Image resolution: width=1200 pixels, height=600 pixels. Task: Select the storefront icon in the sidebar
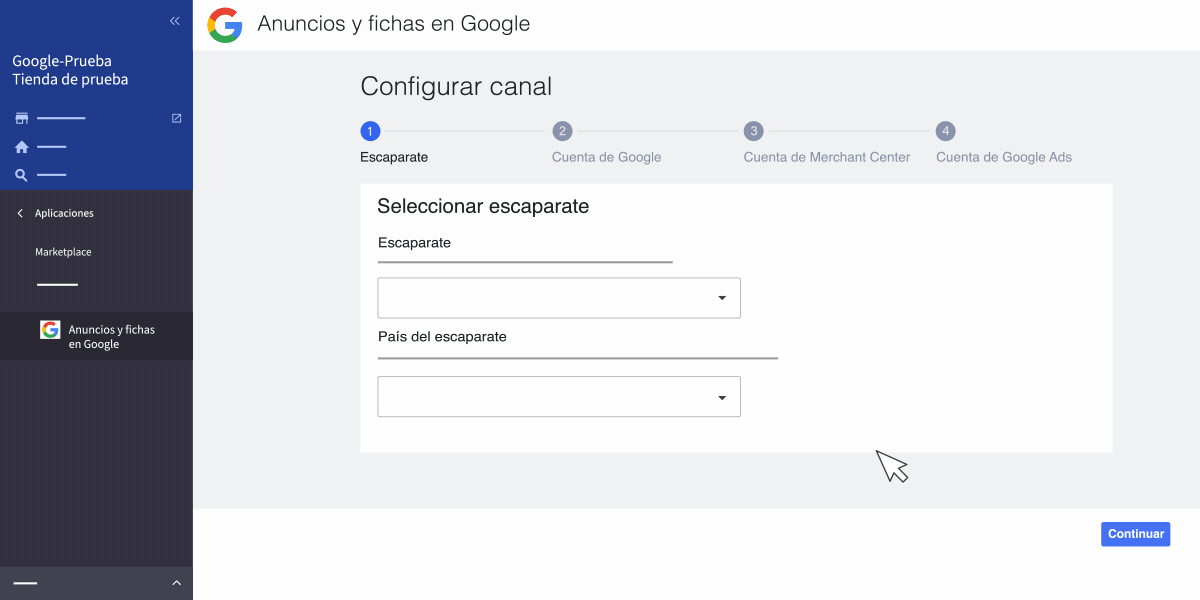21,117
